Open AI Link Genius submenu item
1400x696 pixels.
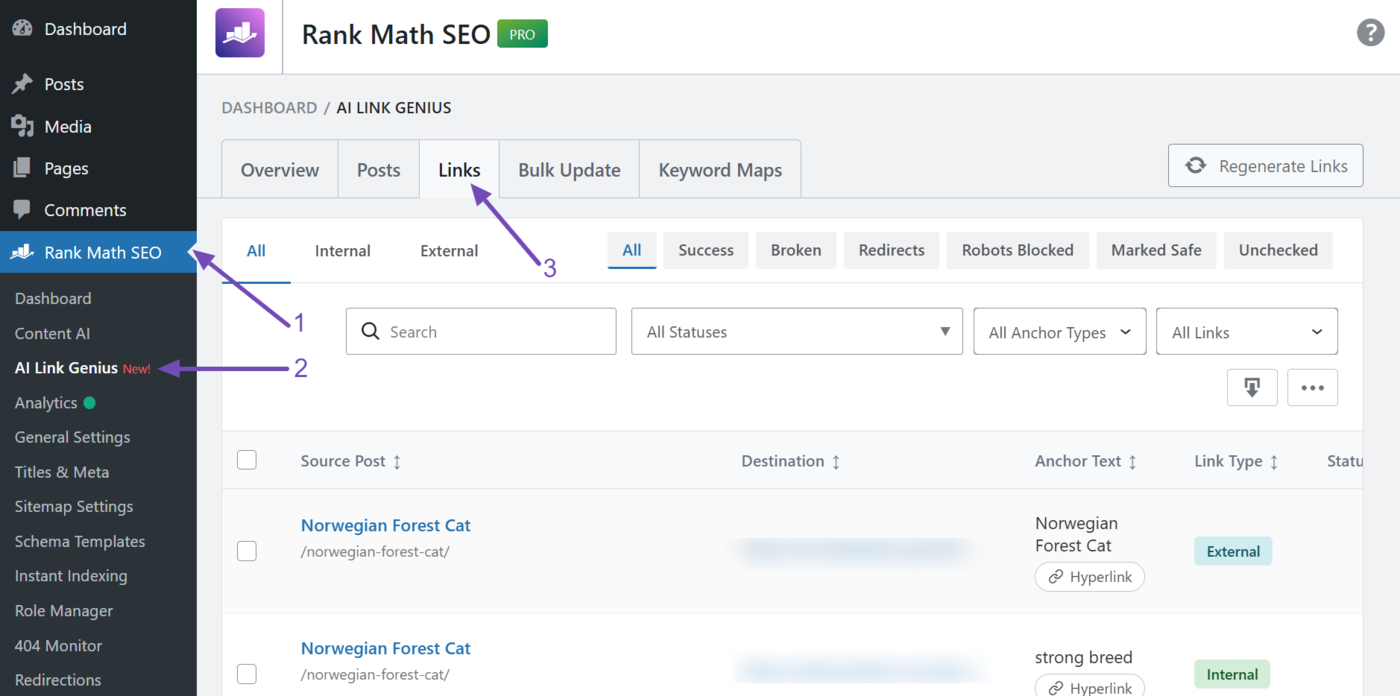(66, 368)
